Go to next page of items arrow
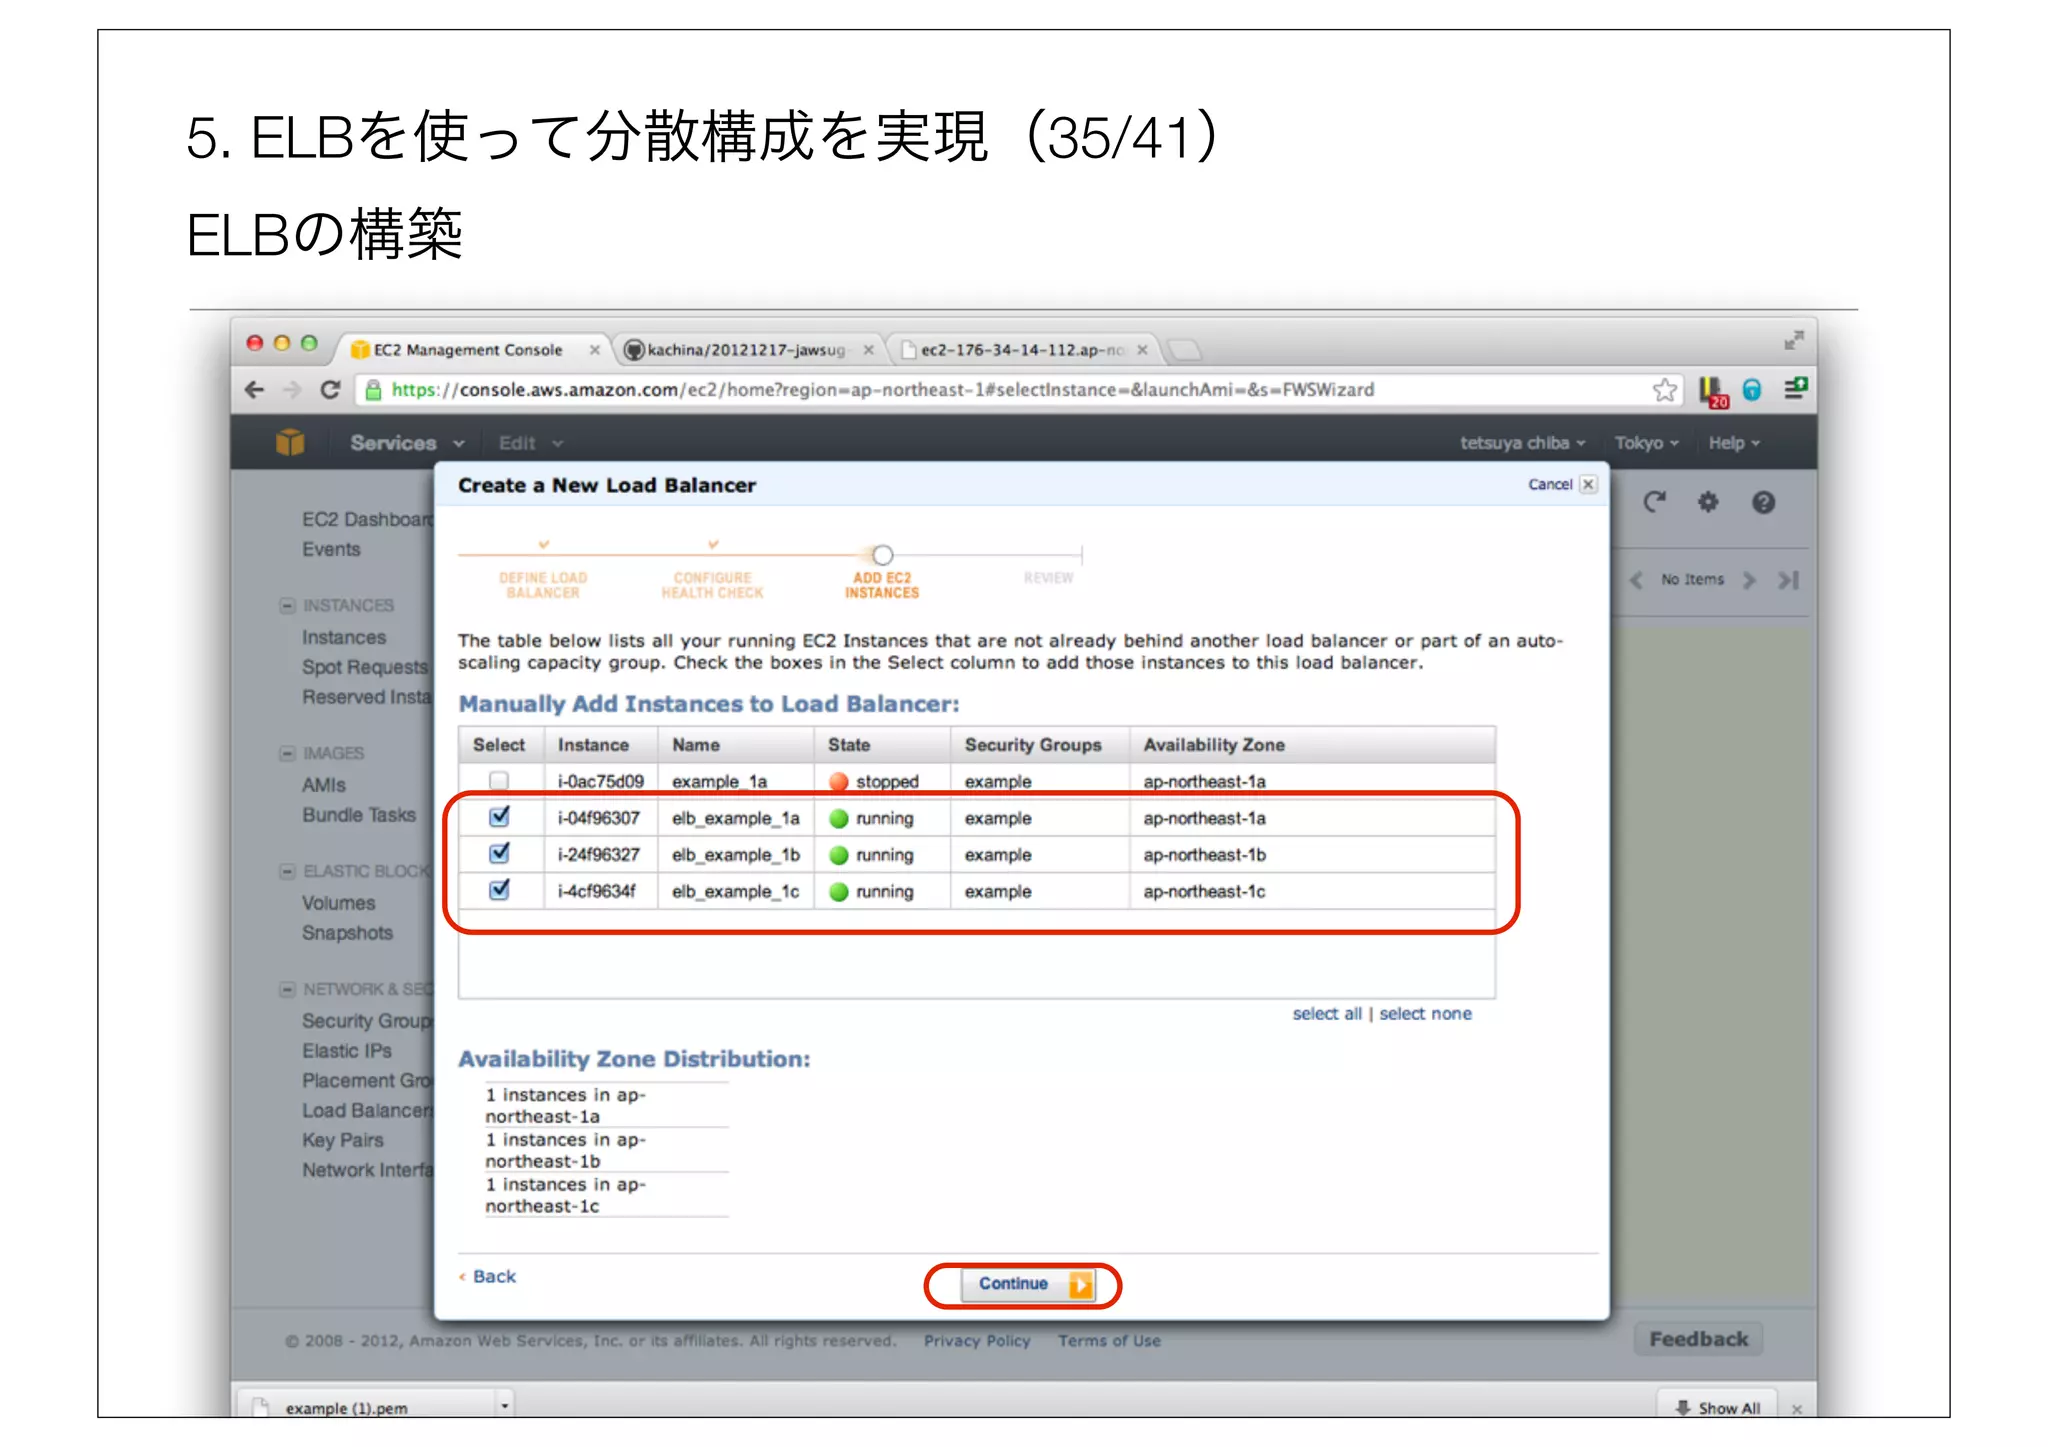The width and height of the screenshot is (2048, 1447). point(1749,579)
